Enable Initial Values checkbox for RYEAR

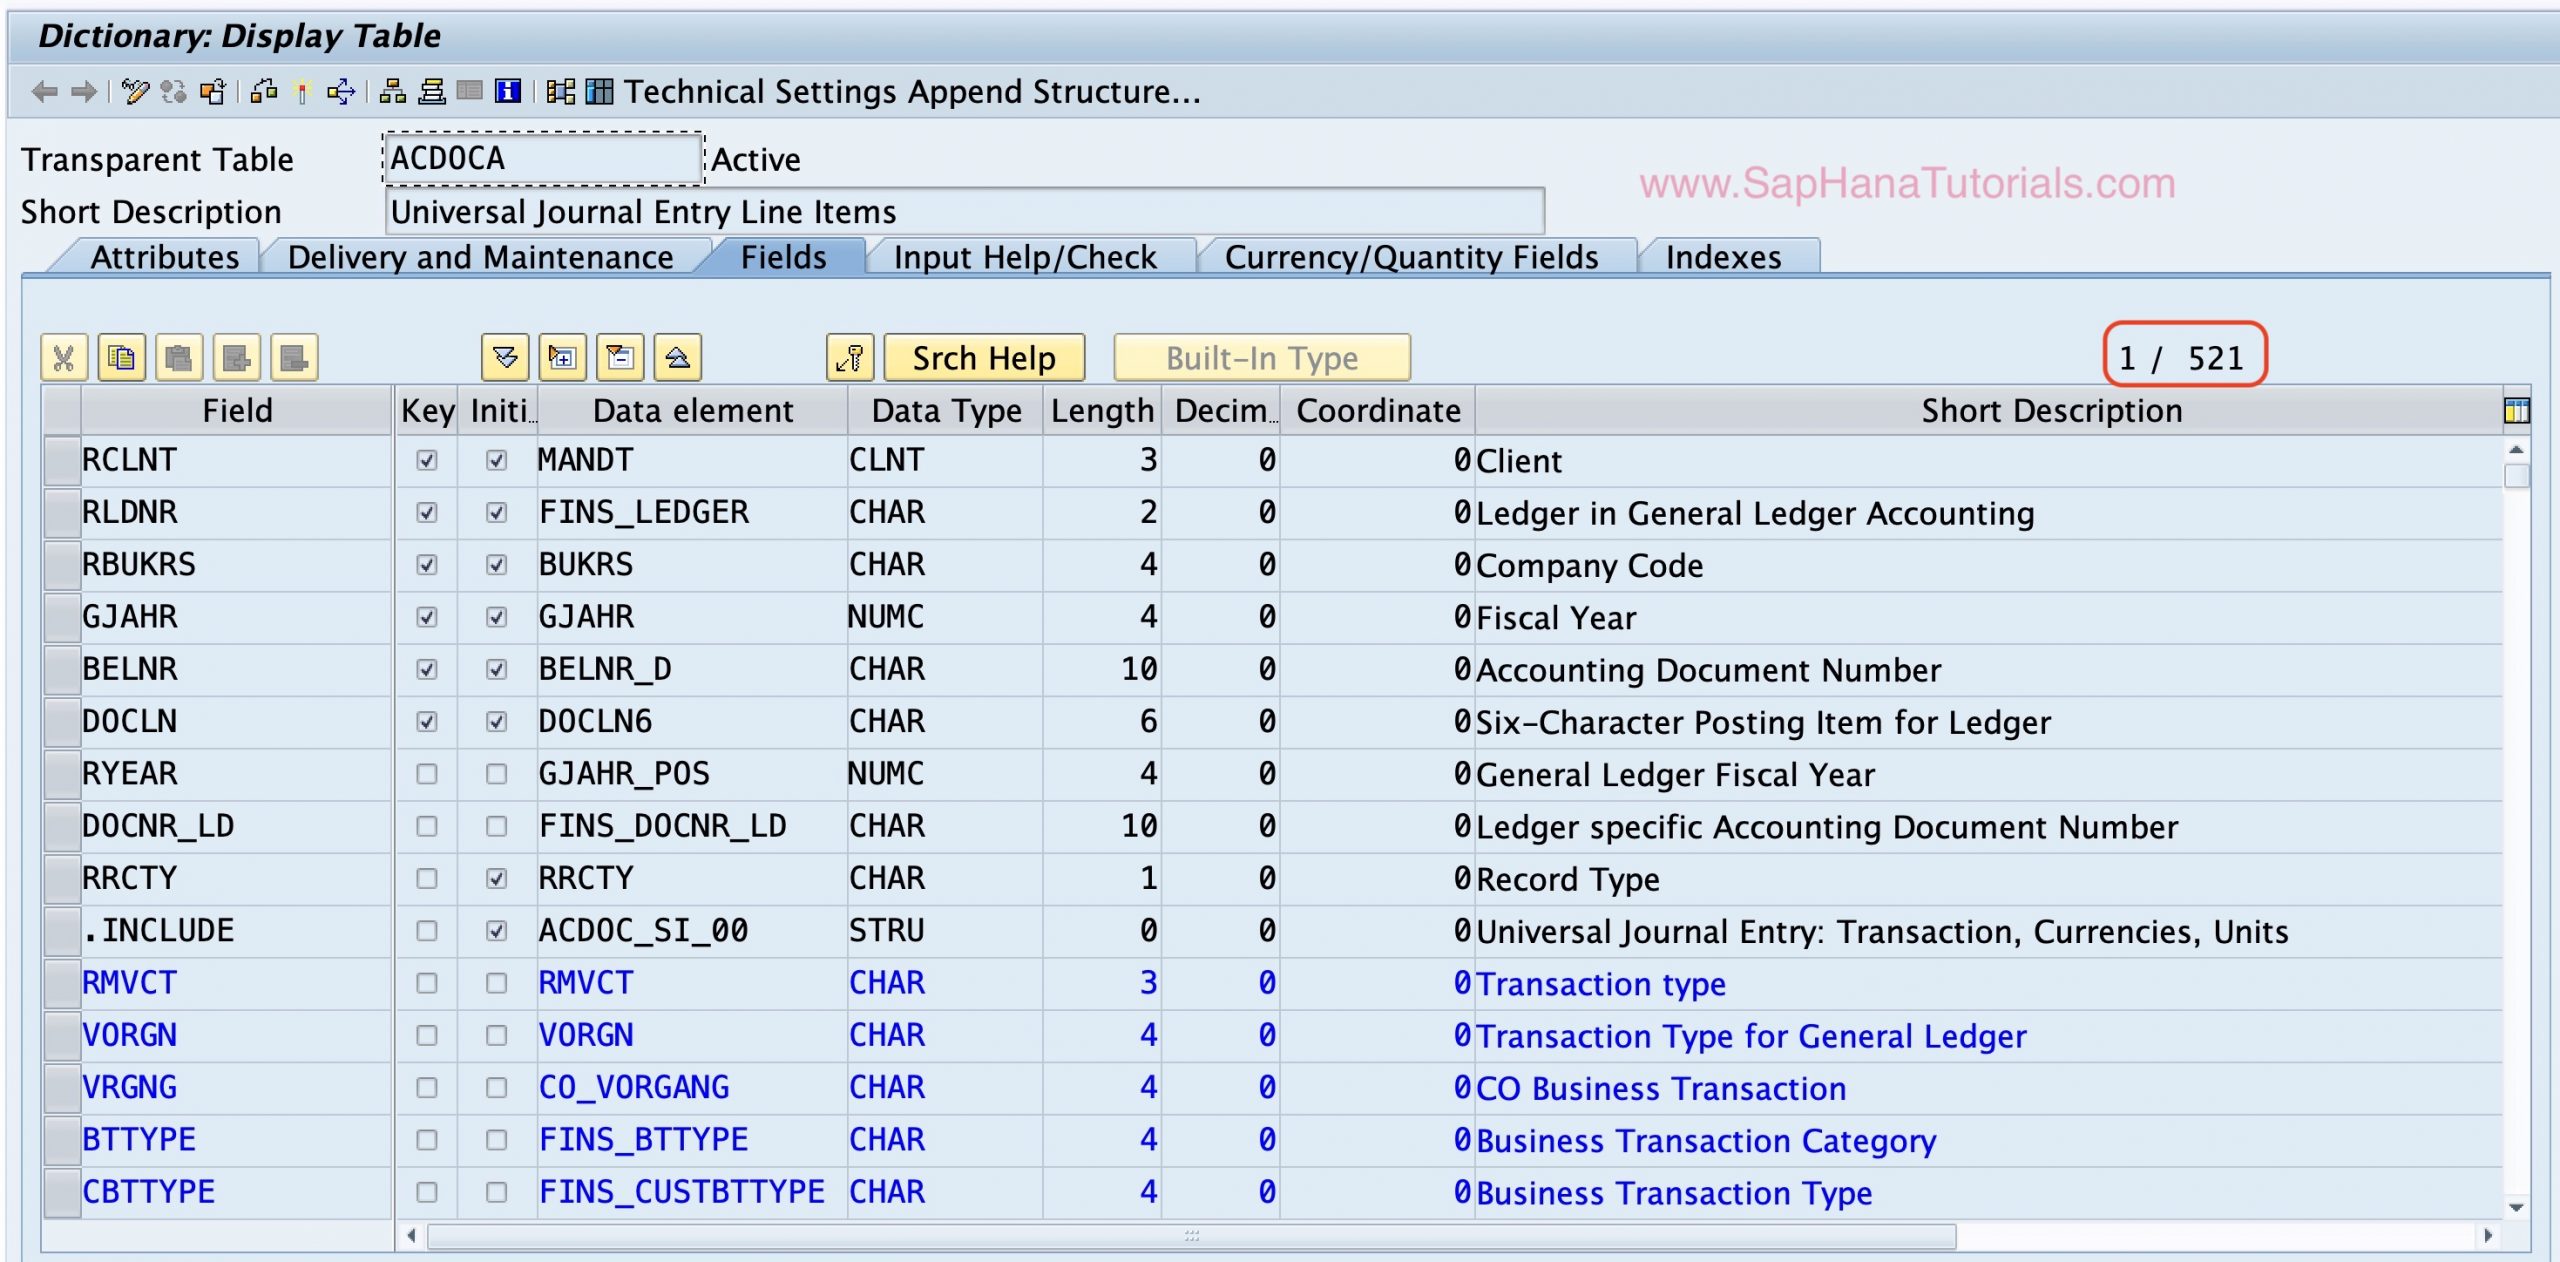coord(497,773)
